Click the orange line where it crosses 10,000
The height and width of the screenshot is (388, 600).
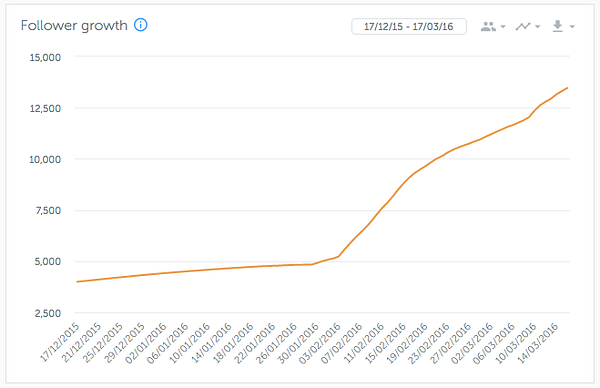tap(436, 159)
